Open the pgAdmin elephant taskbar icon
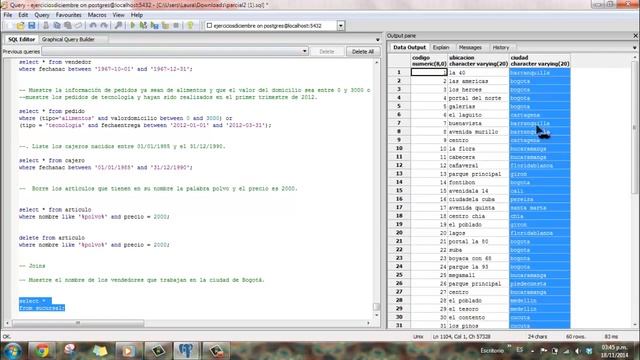Viewport: 640px width, 360px height. pyautogui.click(x=186, y=351)
